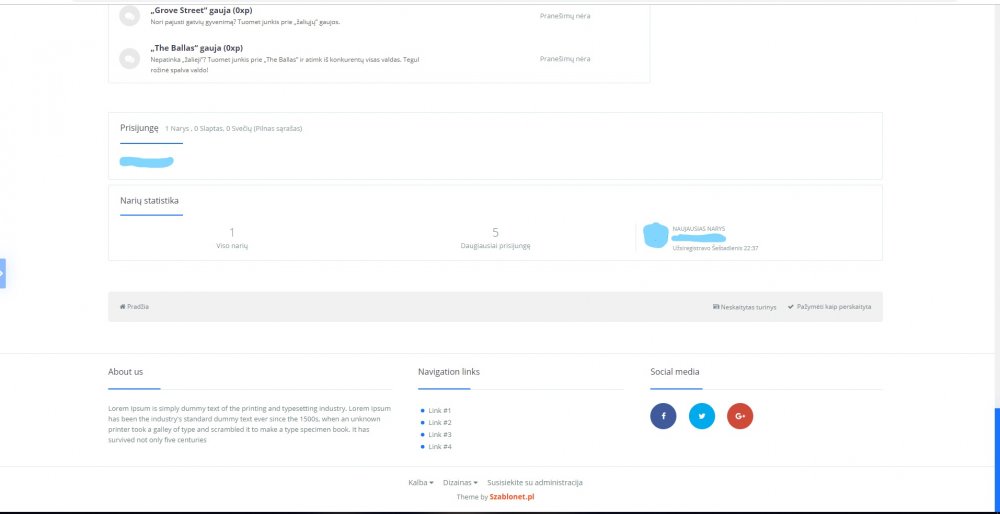The image size is (1000, 514).
Task: Click the online member name under Prisijungę
Action: [x=147, y=162]
